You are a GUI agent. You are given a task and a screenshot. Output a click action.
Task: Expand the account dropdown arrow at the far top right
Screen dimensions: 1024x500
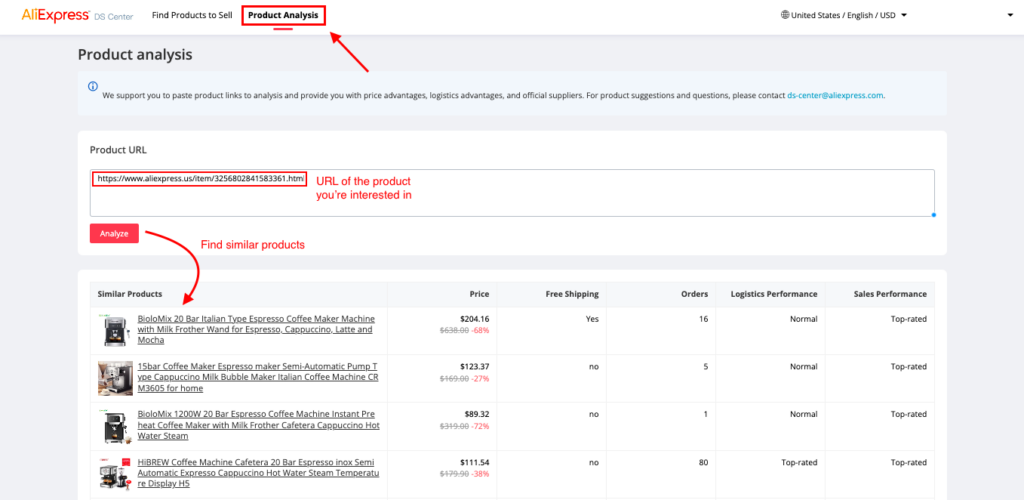pos(1010,16)
